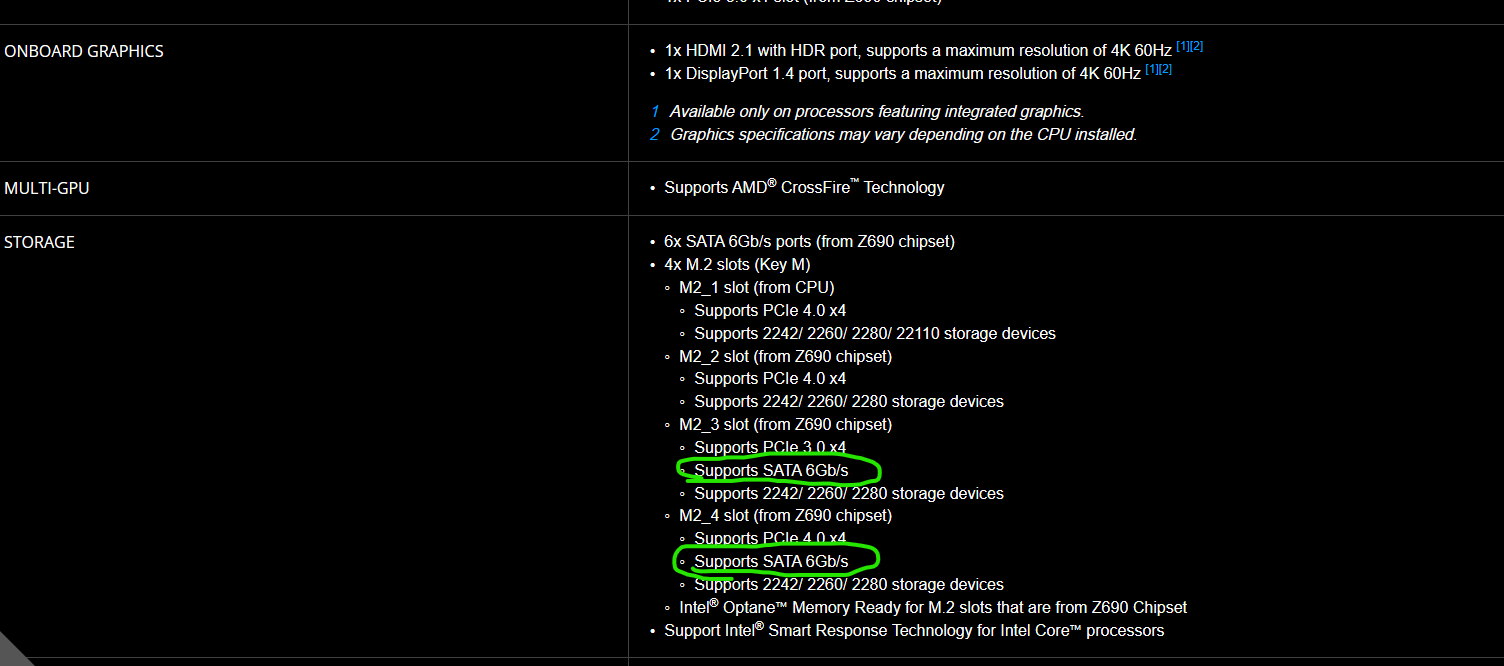Image resolution: width=1504 pixels, height=666 pixels.
Task: Open footnote [2] on the DisplayPort 1.4 line
Action: tap(1165, 69)
